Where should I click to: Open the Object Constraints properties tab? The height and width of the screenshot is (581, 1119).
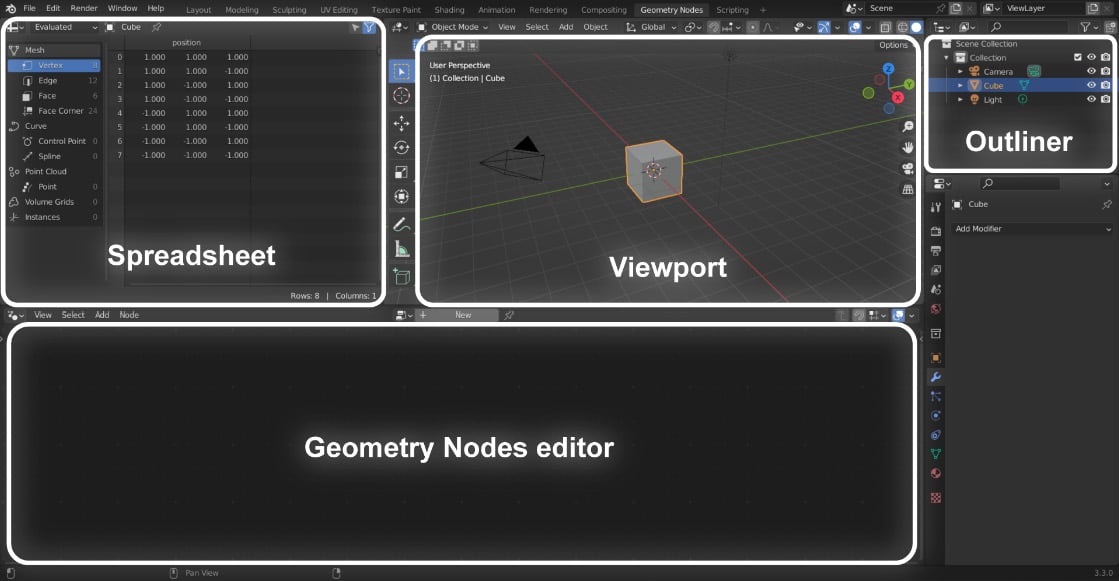pyautogui.click(x=936, y=435)
